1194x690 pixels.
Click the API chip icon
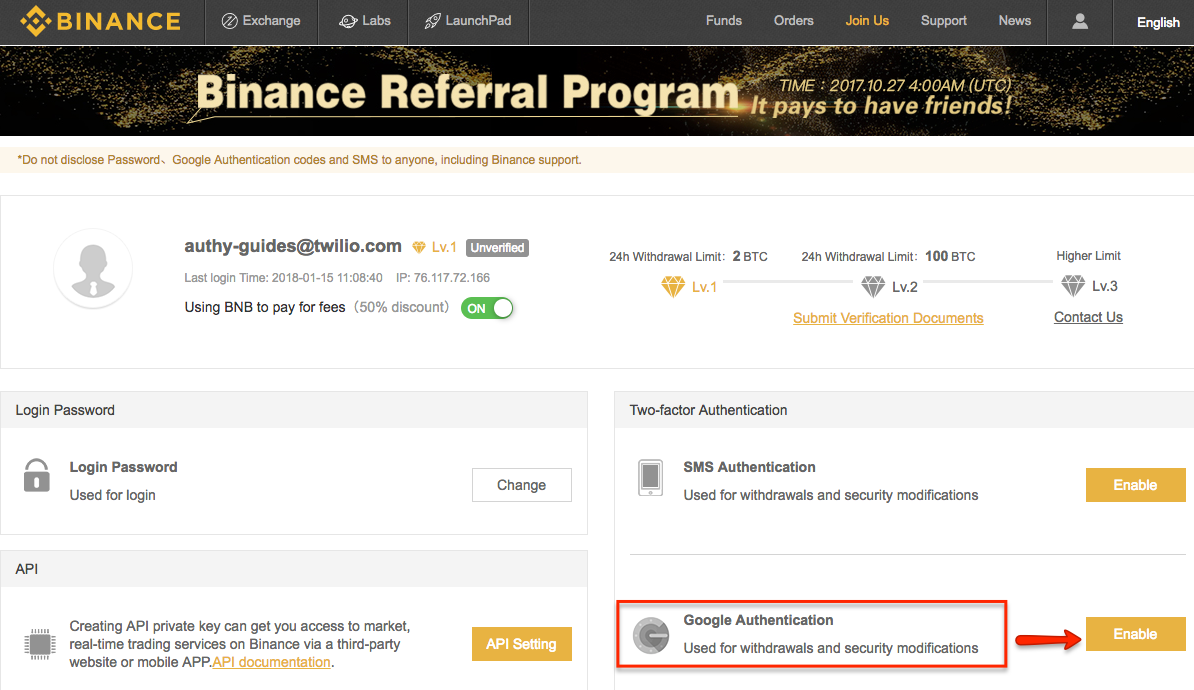40,644
